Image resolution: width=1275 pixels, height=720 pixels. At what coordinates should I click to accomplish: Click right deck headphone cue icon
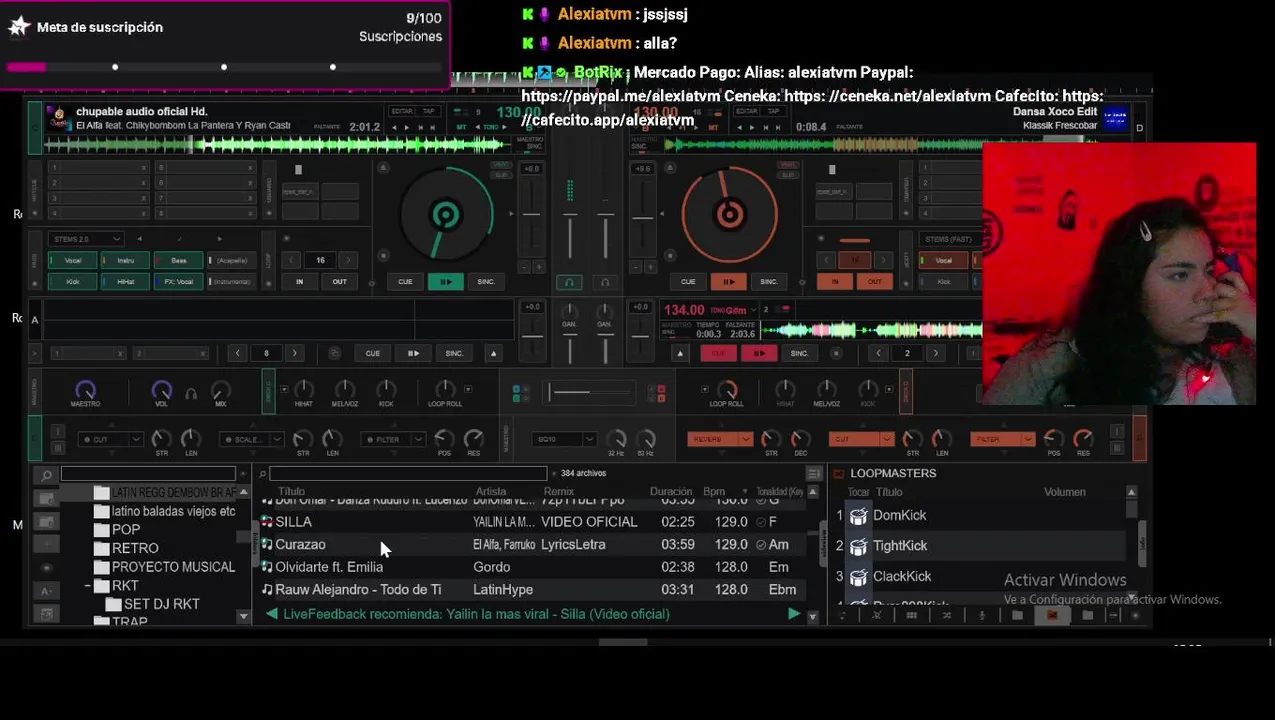point(604,283)
